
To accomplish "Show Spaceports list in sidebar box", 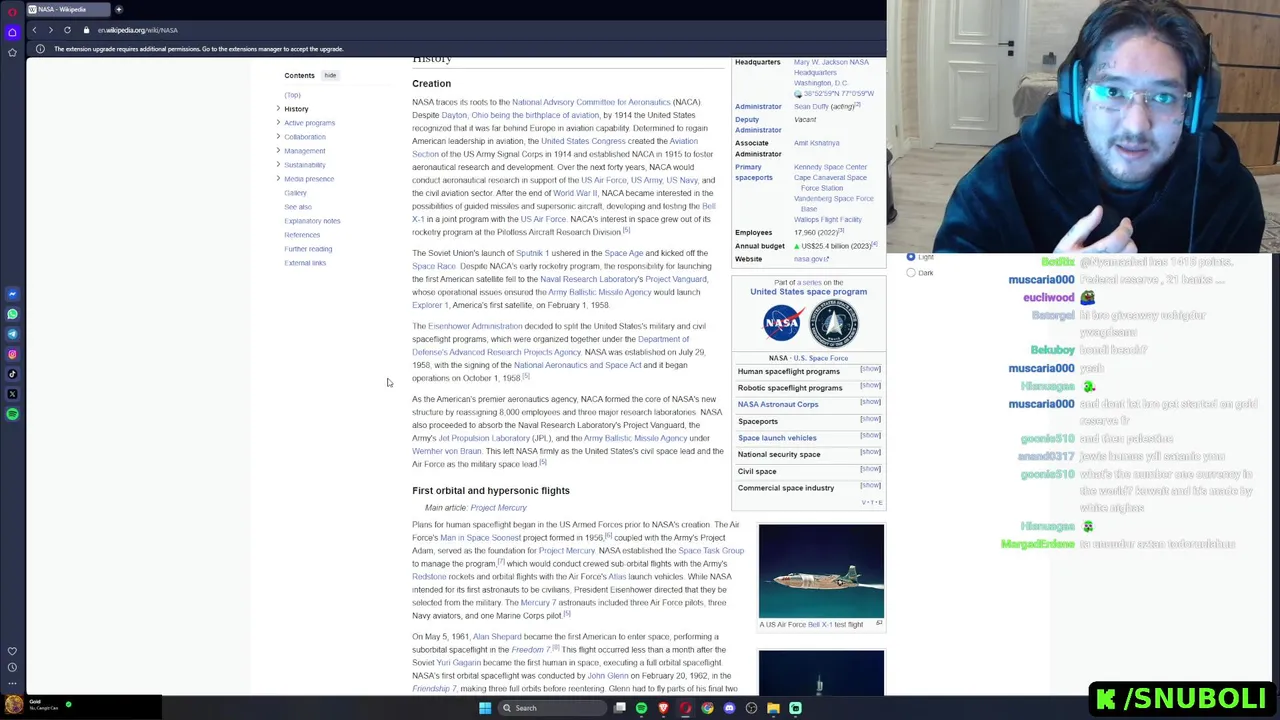I will tap(870, 419).
